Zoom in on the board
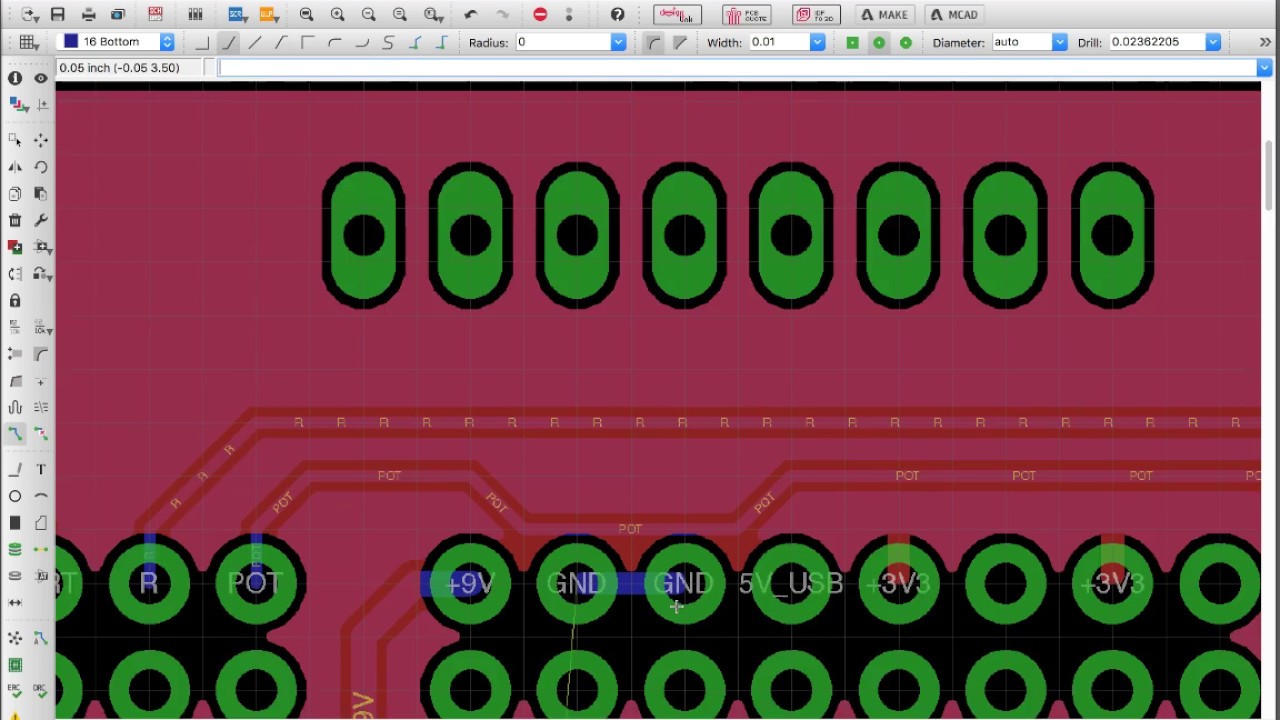The image size is (1280, 720). coord(338,15)
